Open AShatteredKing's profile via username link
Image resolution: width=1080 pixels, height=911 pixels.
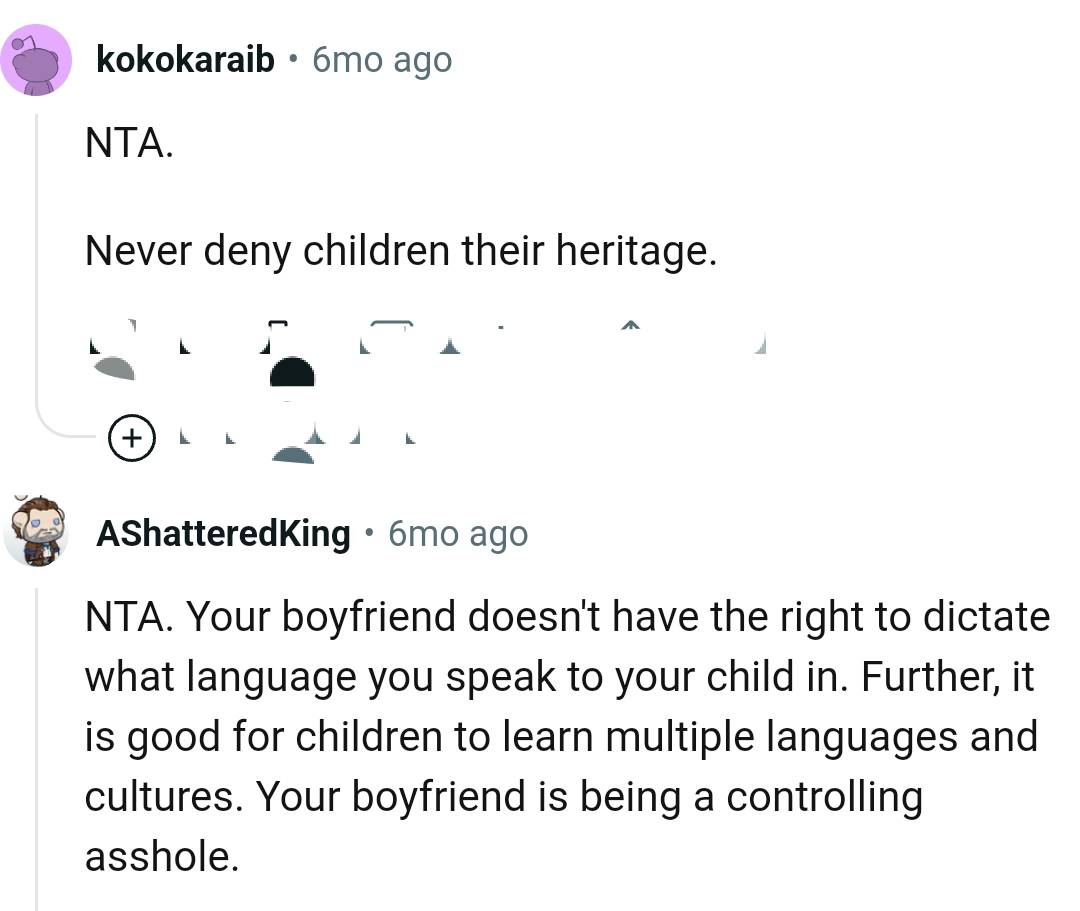coord(221,533)
